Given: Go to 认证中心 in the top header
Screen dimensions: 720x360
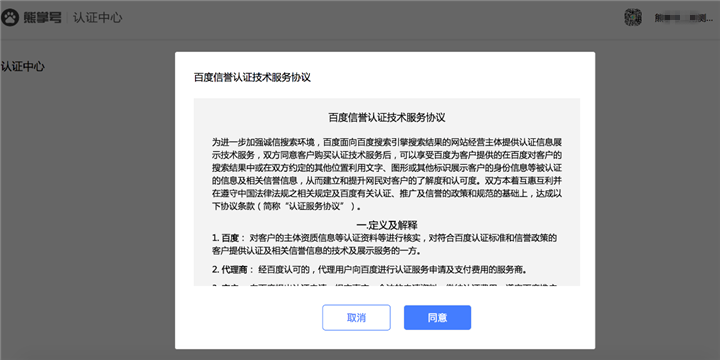Looking at the screenshot, I should [97, 18].
